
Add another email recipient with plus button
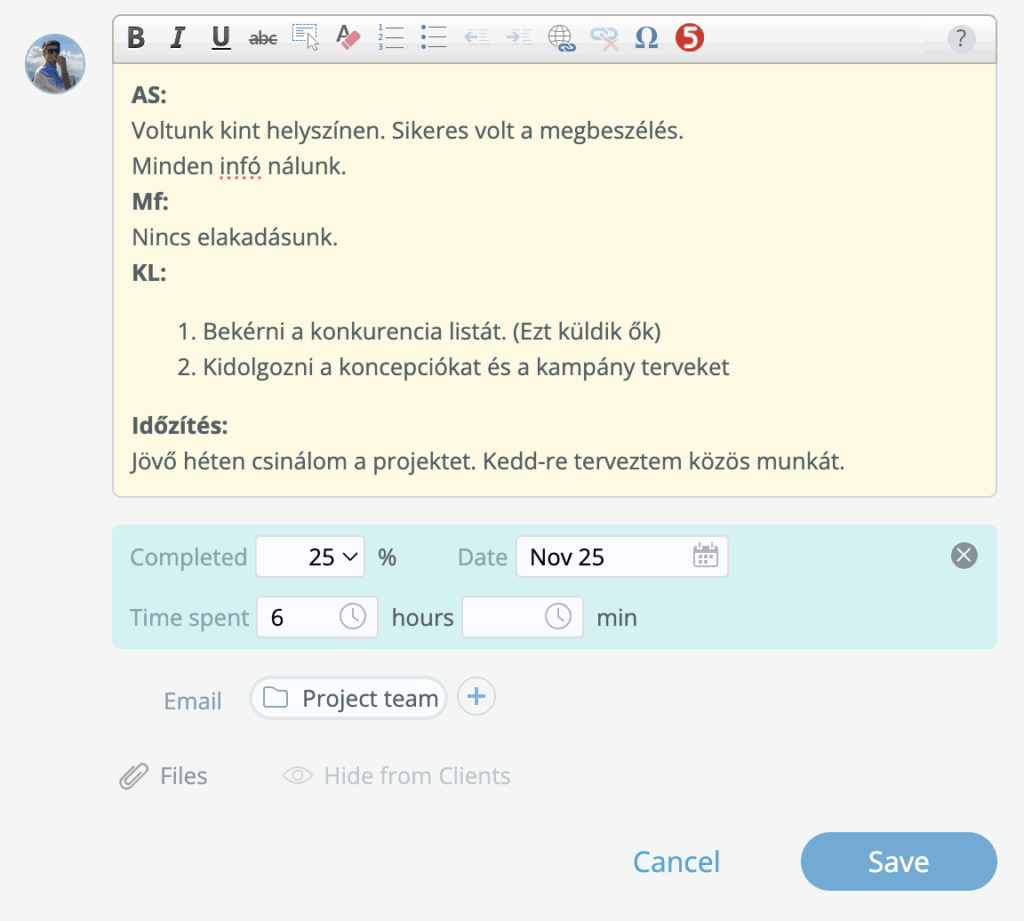[476, 697]
